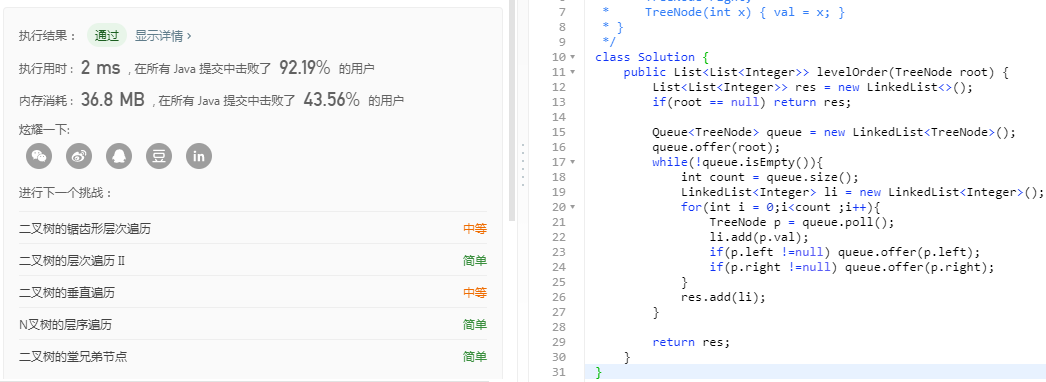Collapse for loop fold at line 20
Image resolution: width=1046 pixels, height=382 pixels.
click(x=573, y=207)
